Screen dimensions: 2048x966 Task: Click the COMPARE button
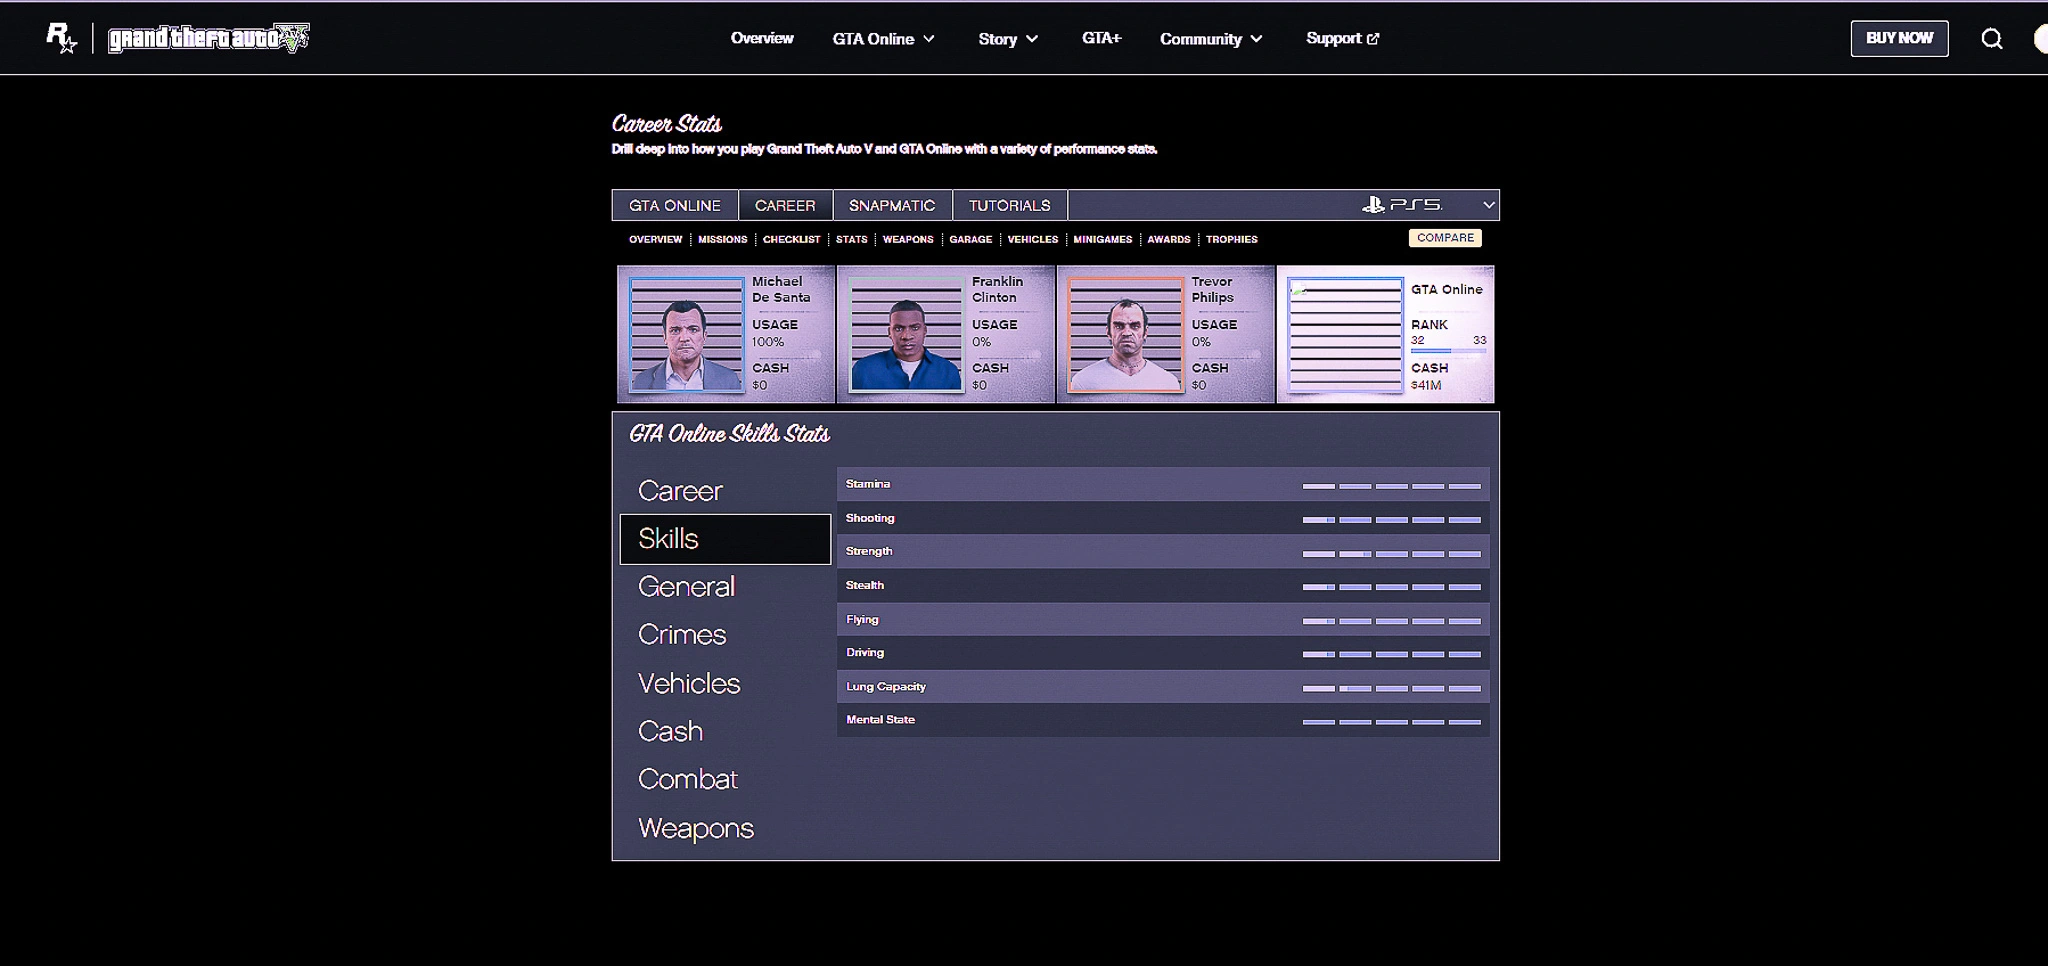(1445, 238)
